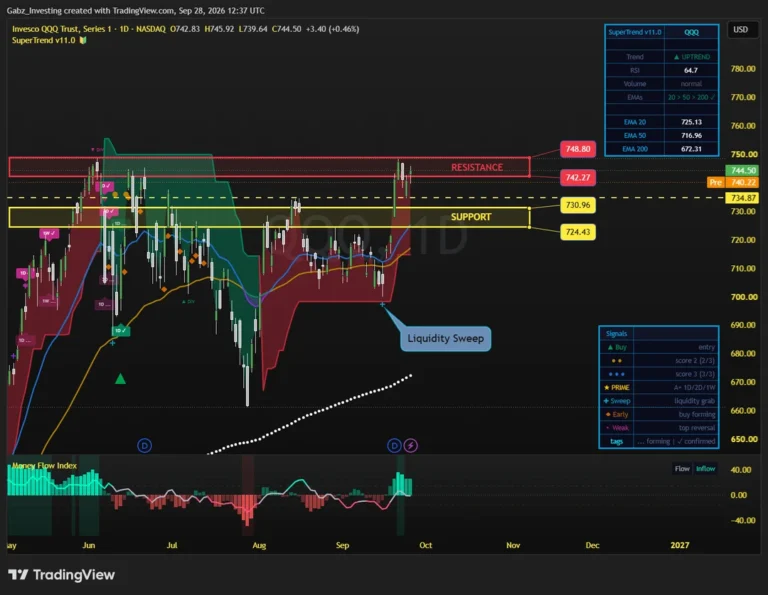Click the 40.00 level on MFI axis
This screenshot has height=595, width=768.
click(x=741, y=470)
